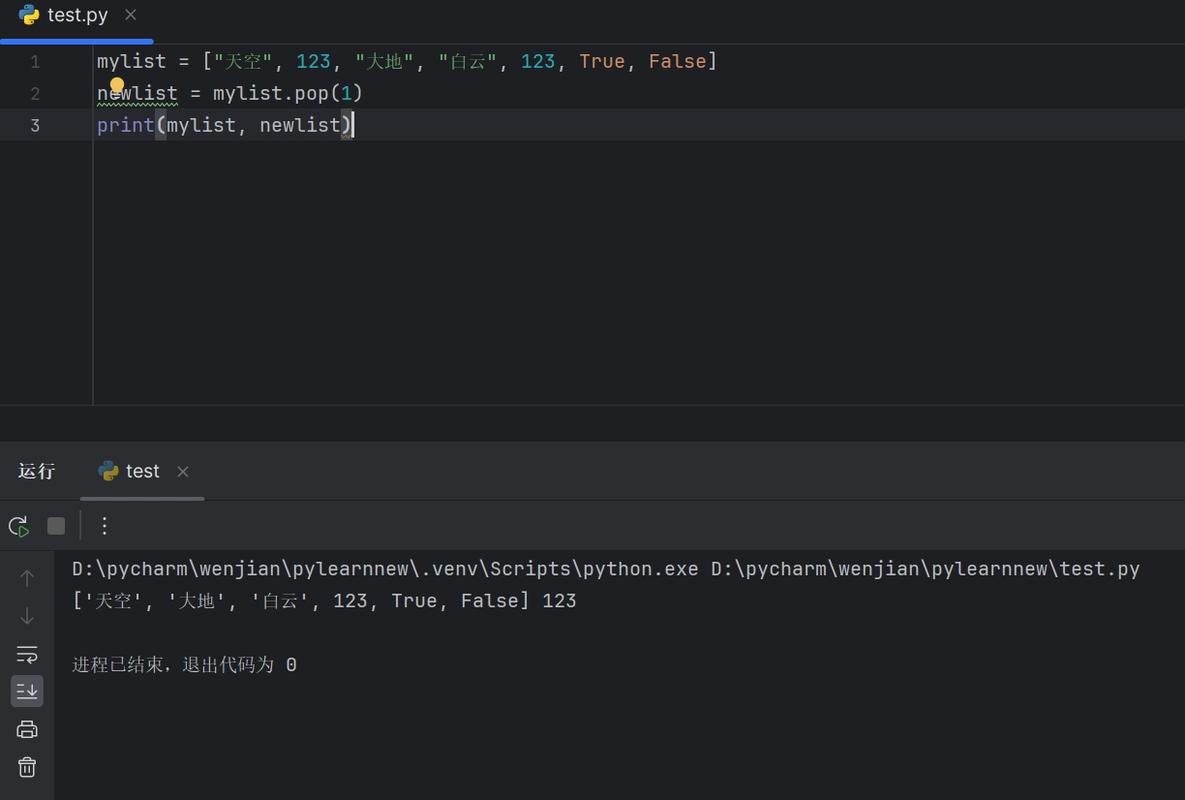This screenshot has height=800, width=1185.
Task: Click the mylist list definition code line
Action: 407,61
